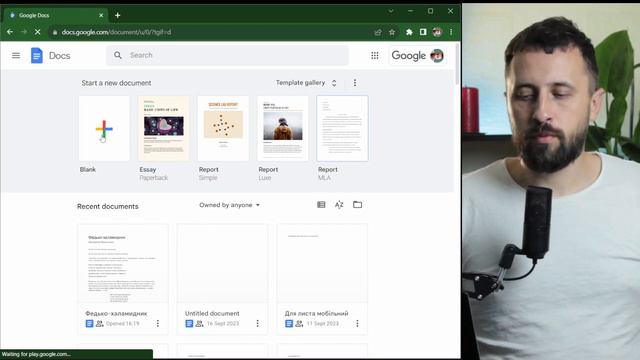
Task: Open the main hamburger menu
Action: coord(16,56)
